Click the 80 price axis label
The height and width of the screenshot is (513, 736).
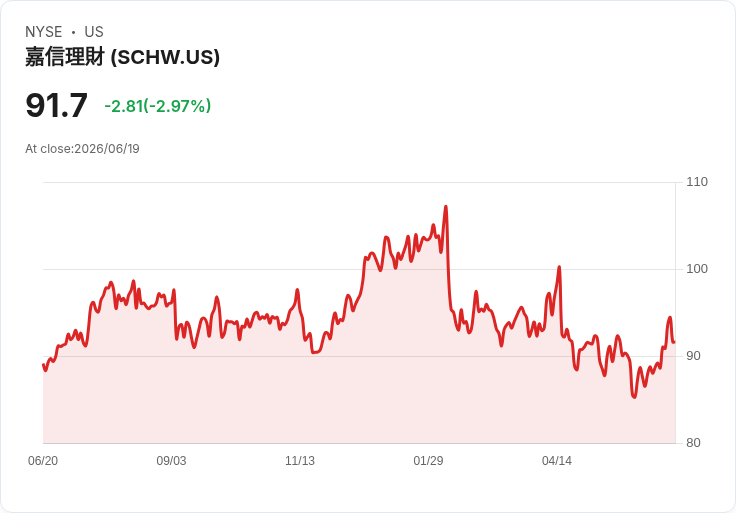(x=693, y=443)
